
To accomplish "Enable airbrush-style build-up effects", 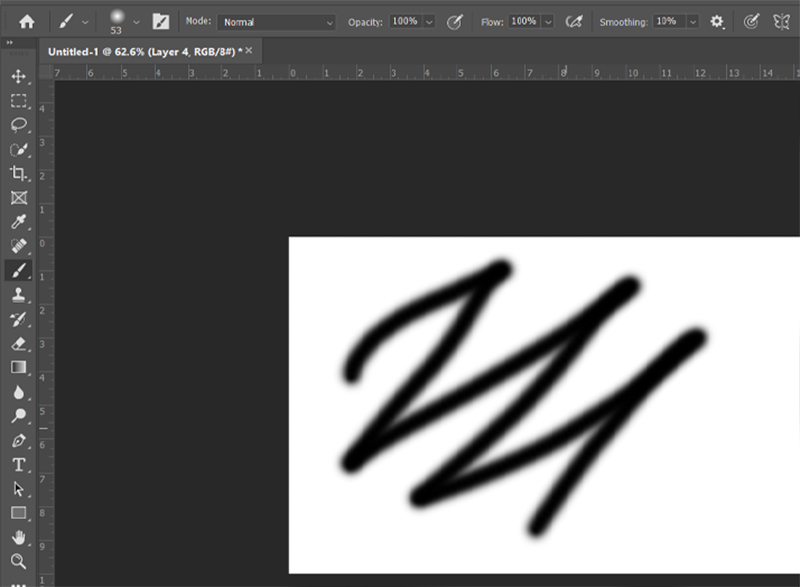I will click(573, 20).
